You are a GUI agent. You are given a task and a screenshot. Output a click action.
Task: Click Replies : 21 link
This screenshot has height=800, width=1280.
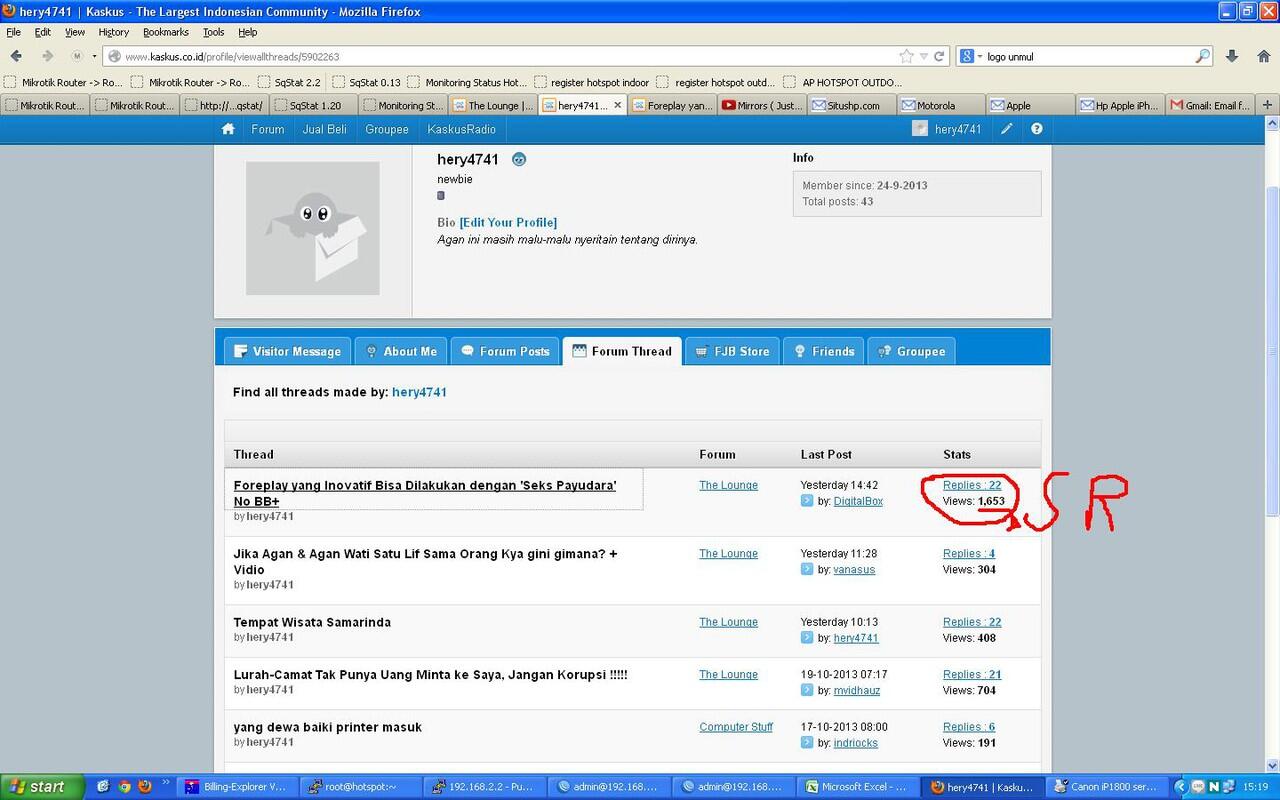(972, 674)
